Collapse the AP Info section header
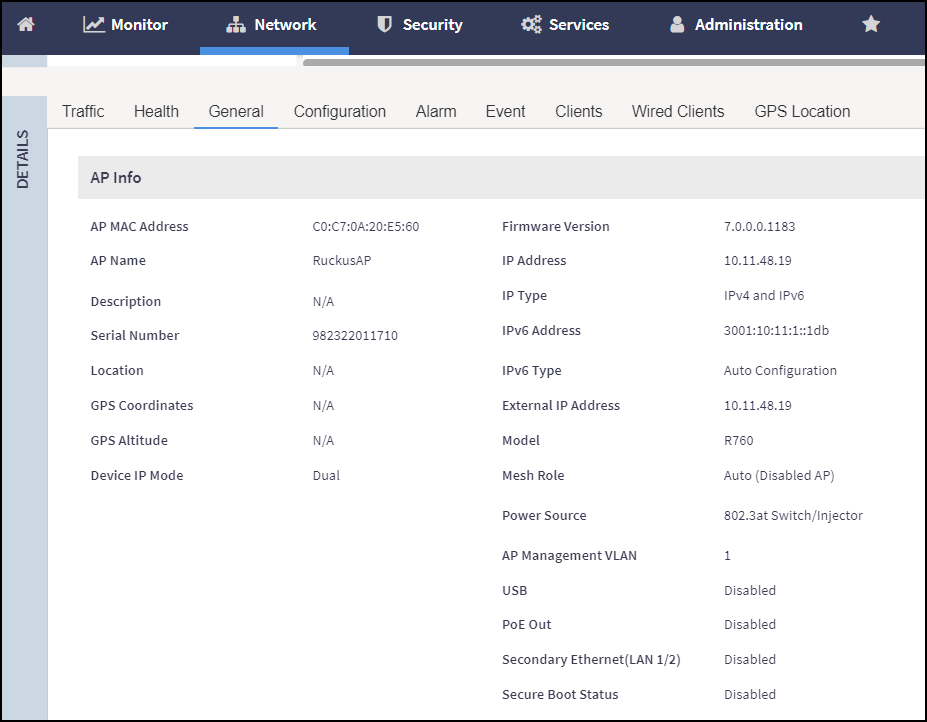927x722 pixels. [501, 177]
